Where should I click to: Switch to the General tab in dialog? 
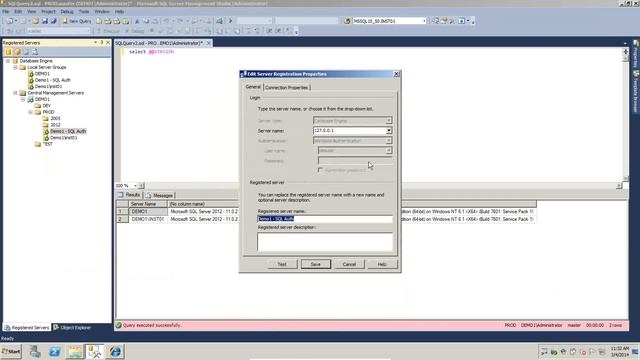(x=253, y=87)
